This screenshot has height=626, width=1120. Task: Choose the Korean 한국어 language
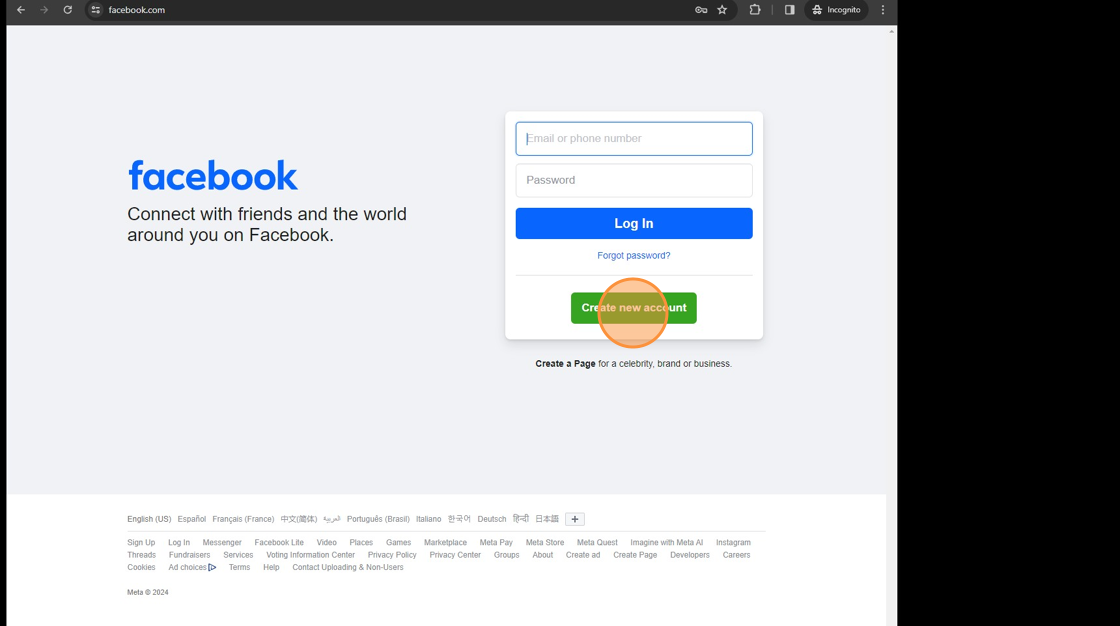point(459,520)
